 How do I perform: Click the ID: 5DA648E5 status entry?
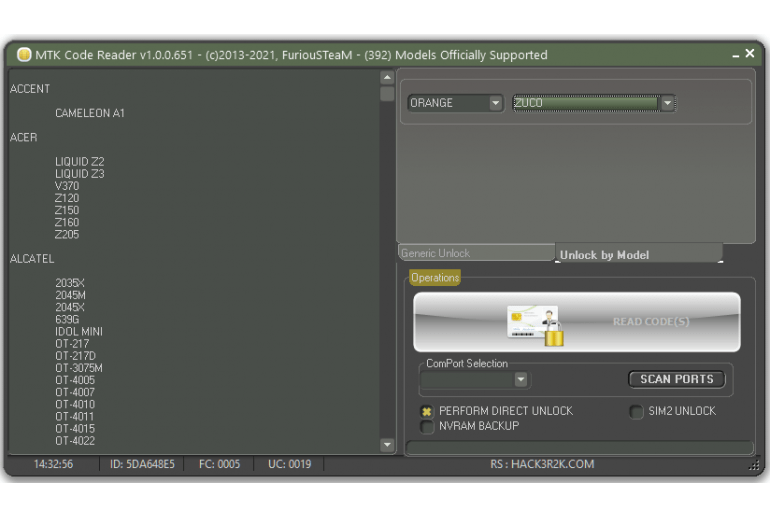tap(142, 464)
